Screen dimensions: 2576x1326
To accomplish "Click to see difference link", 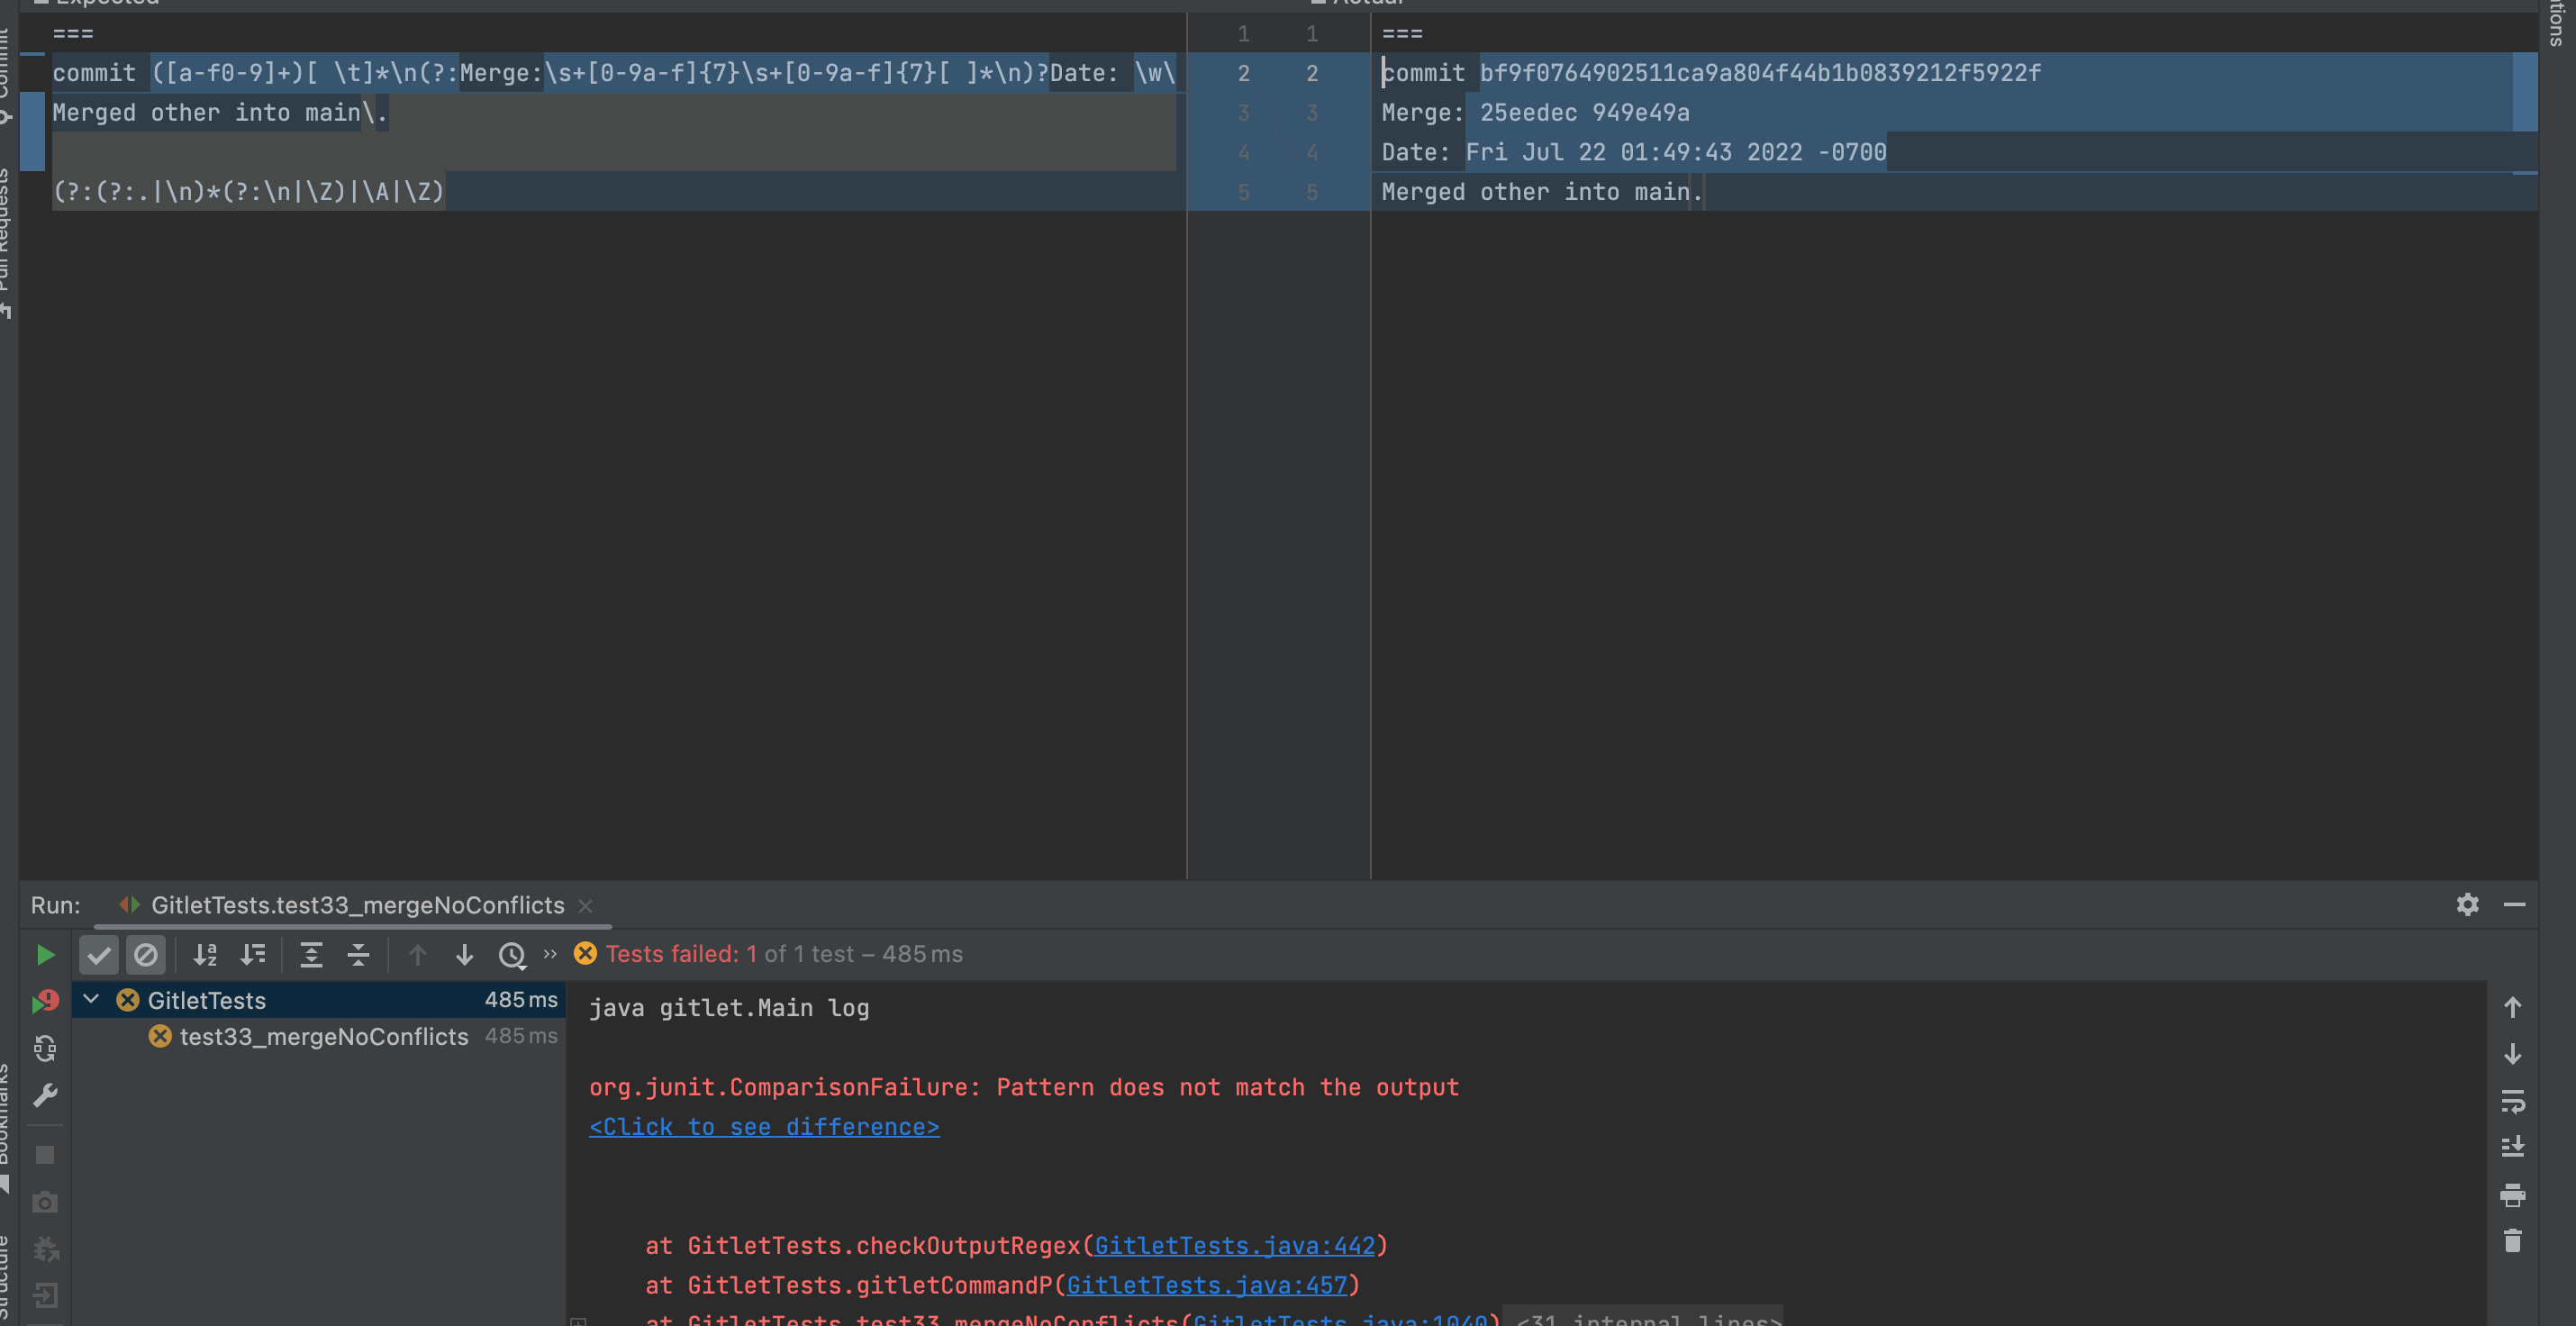I will (x=763, y=1127).
